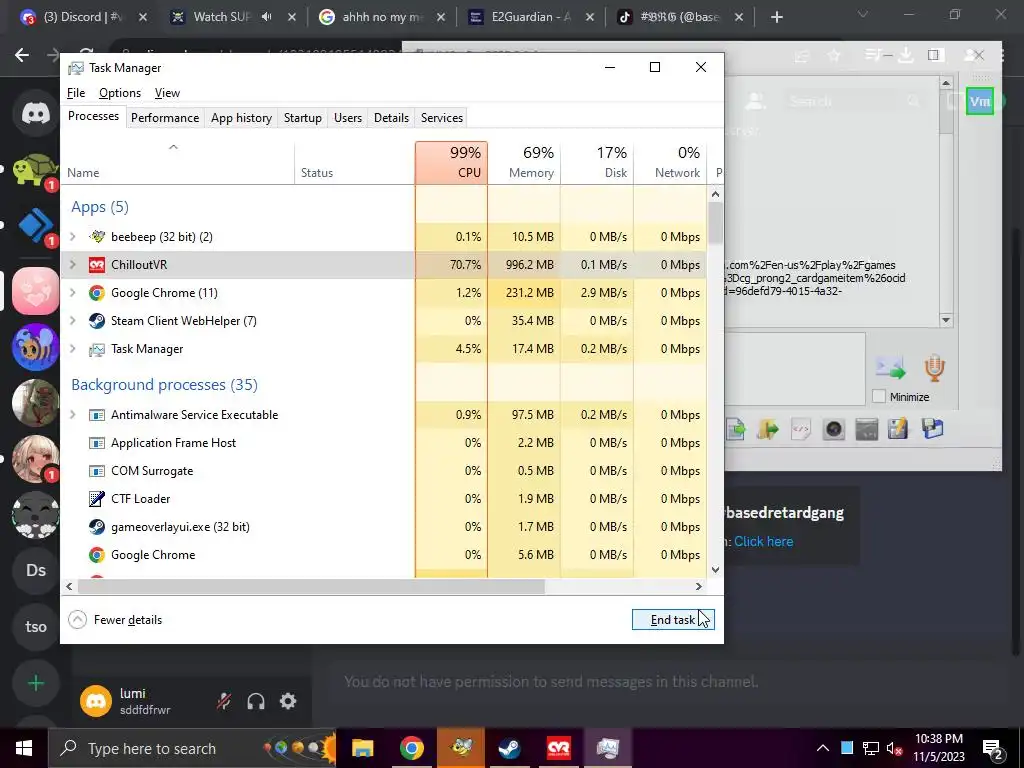Collapse Task Manager with Fewer details
Screen dimensions: 1024x768
116,620
